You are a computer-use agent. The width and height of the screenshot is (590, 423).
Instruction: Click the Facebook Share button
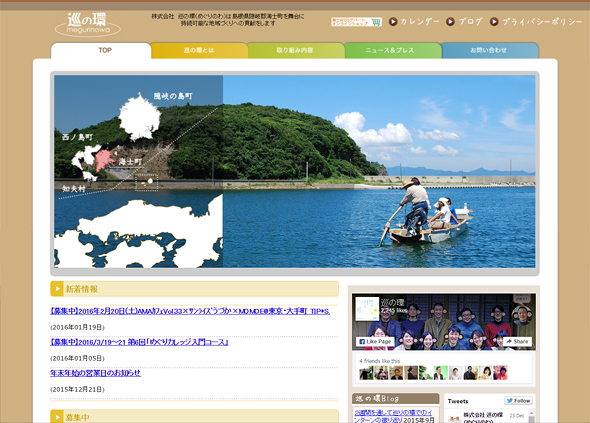click(x=517, y=341)
